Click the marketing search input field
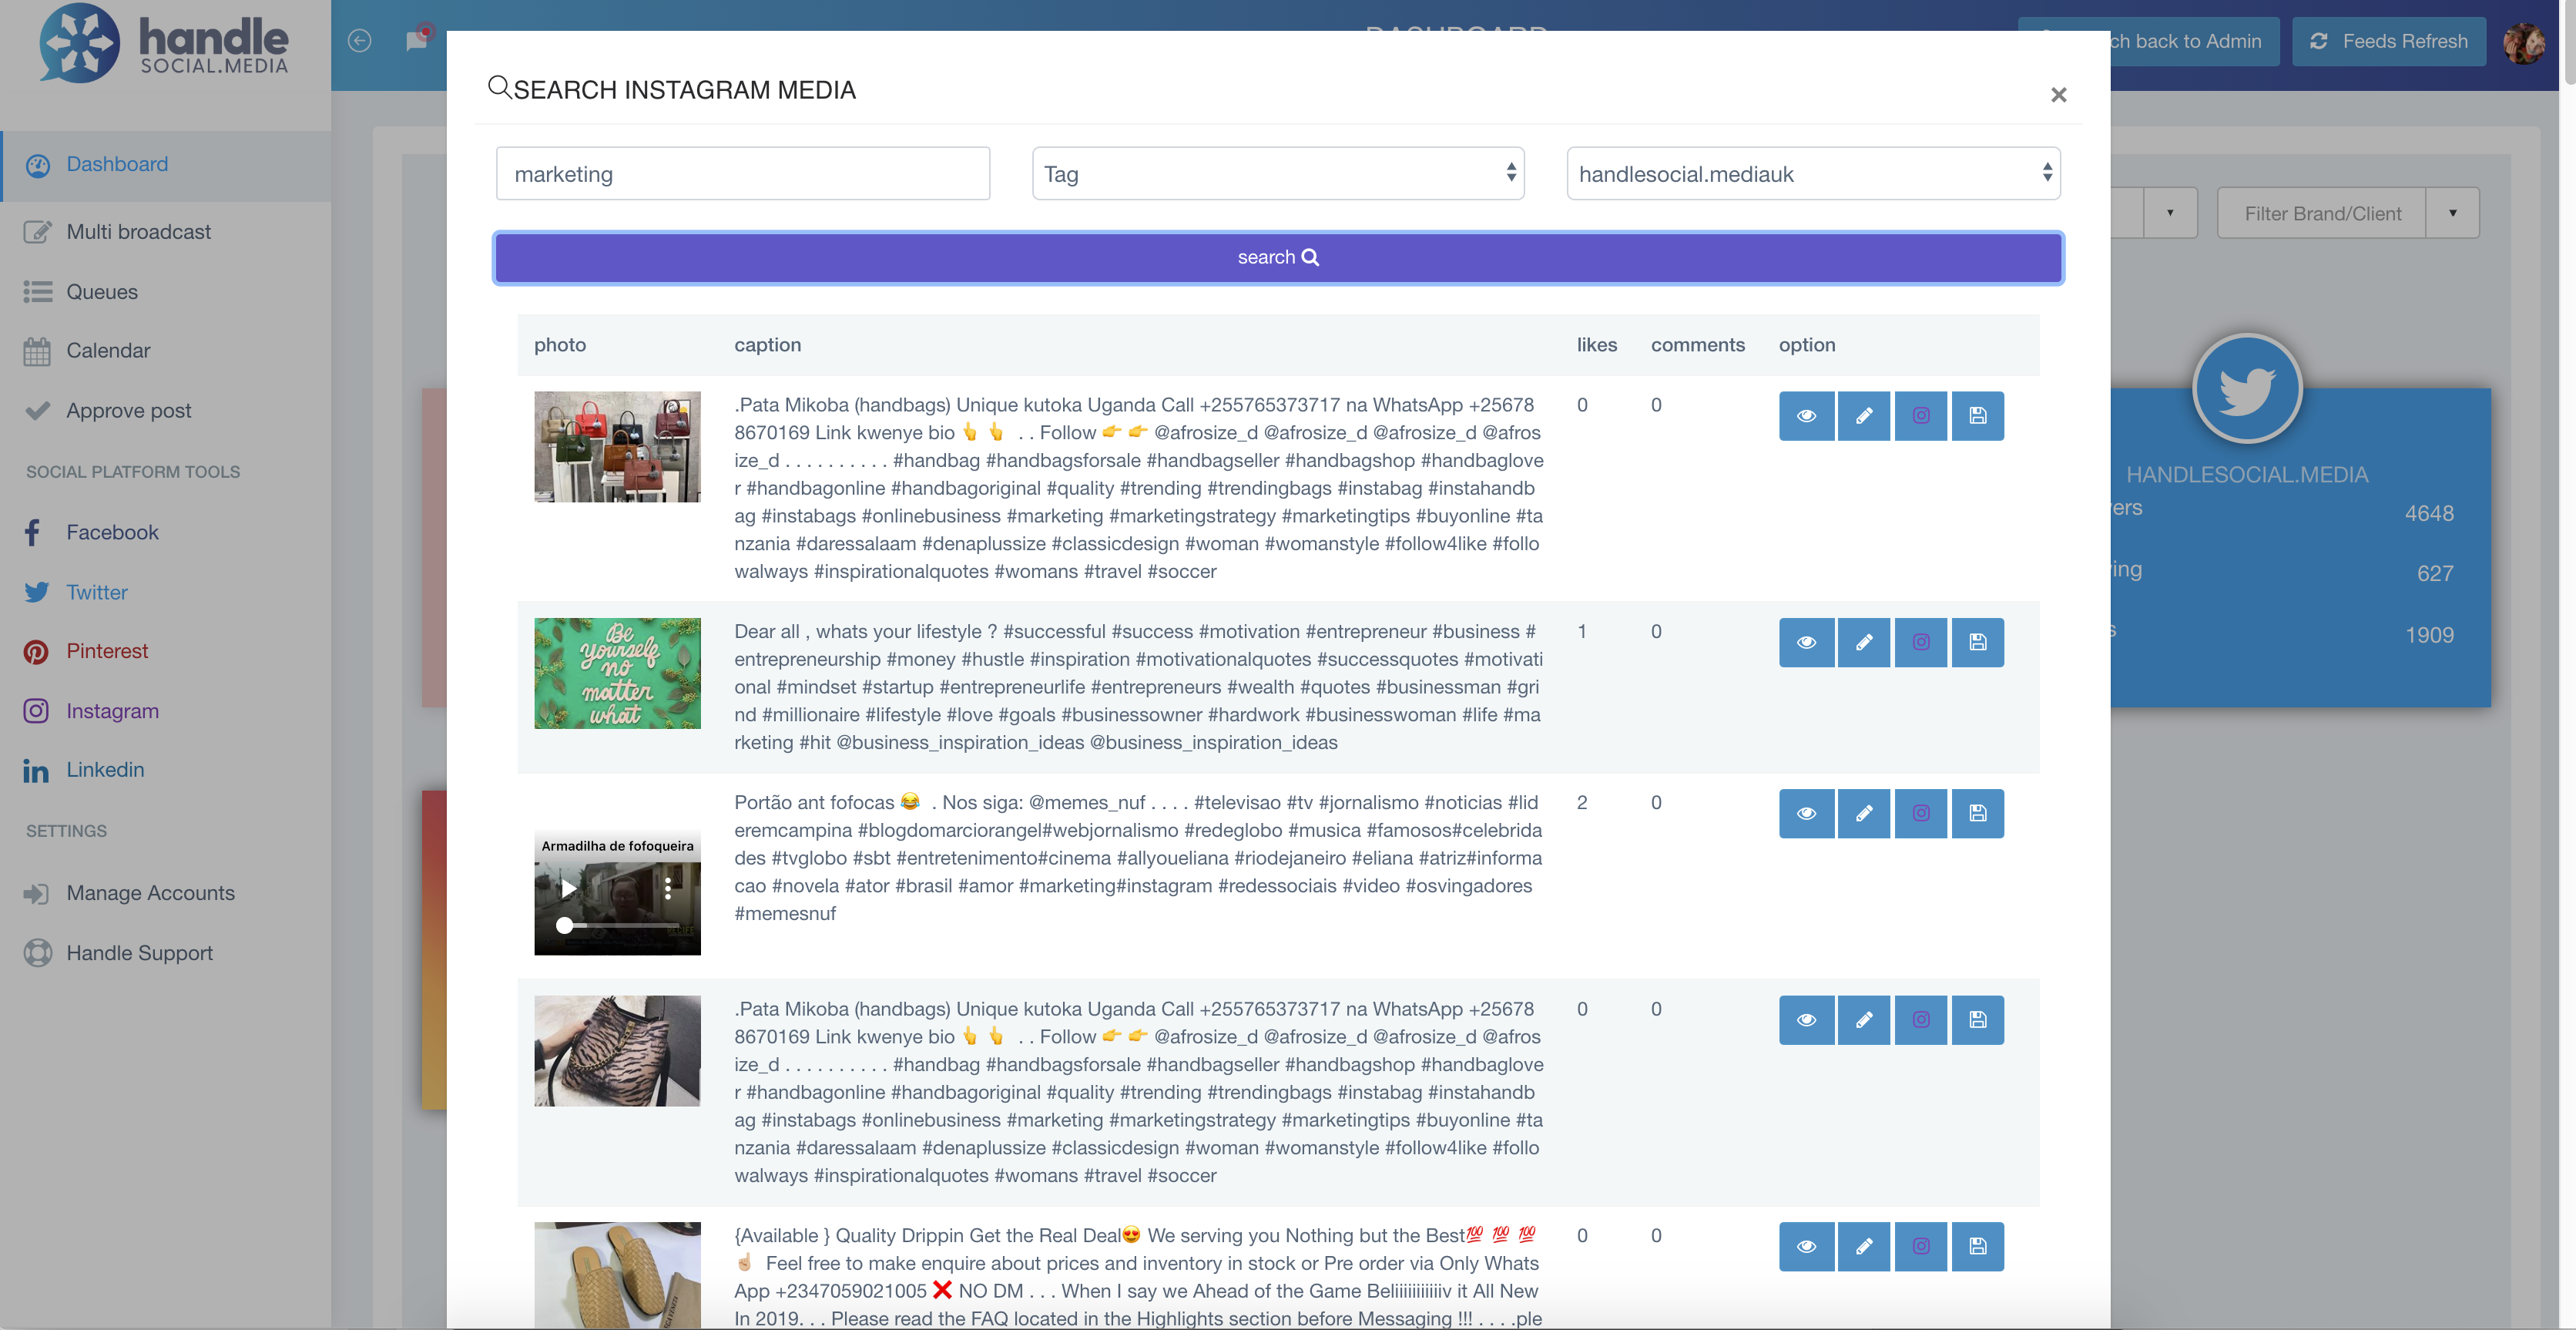 (742, 174)
